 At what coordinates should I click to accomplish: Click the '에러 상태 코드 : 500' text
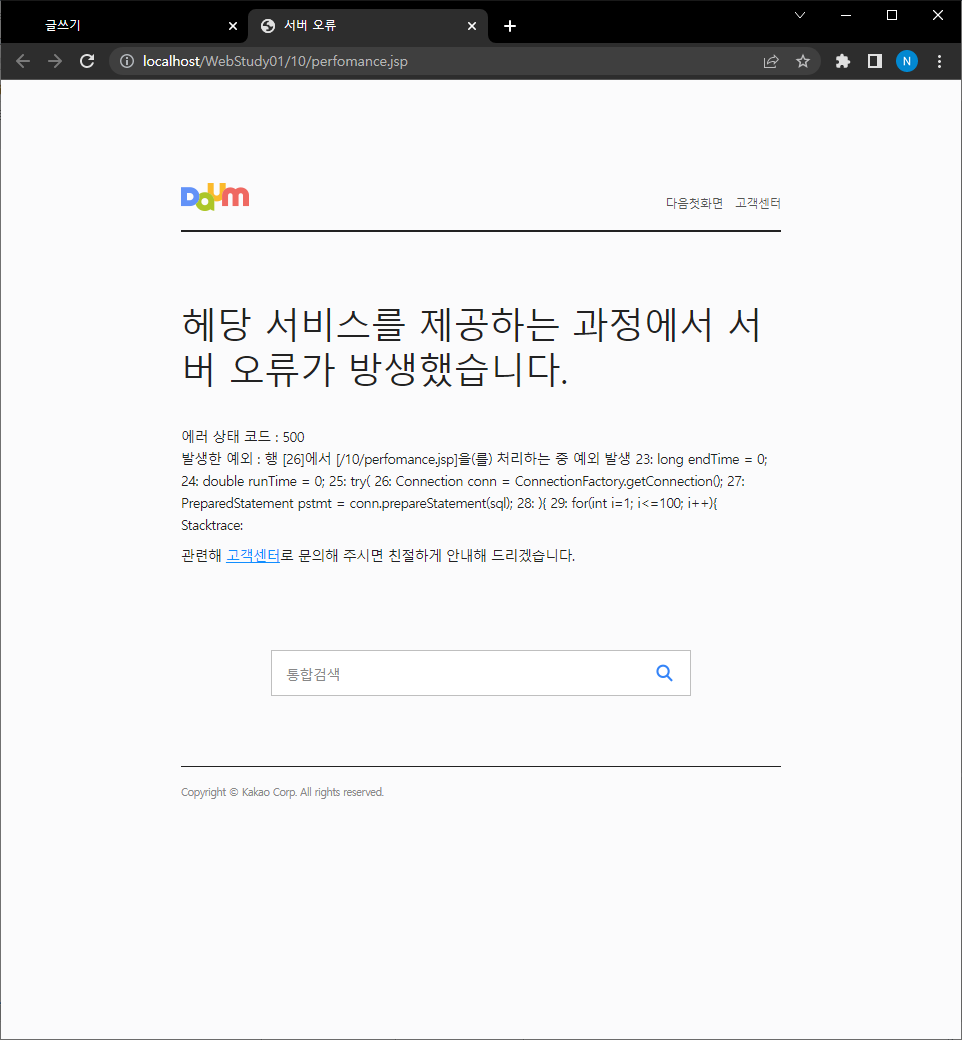[x=243, y=436]
